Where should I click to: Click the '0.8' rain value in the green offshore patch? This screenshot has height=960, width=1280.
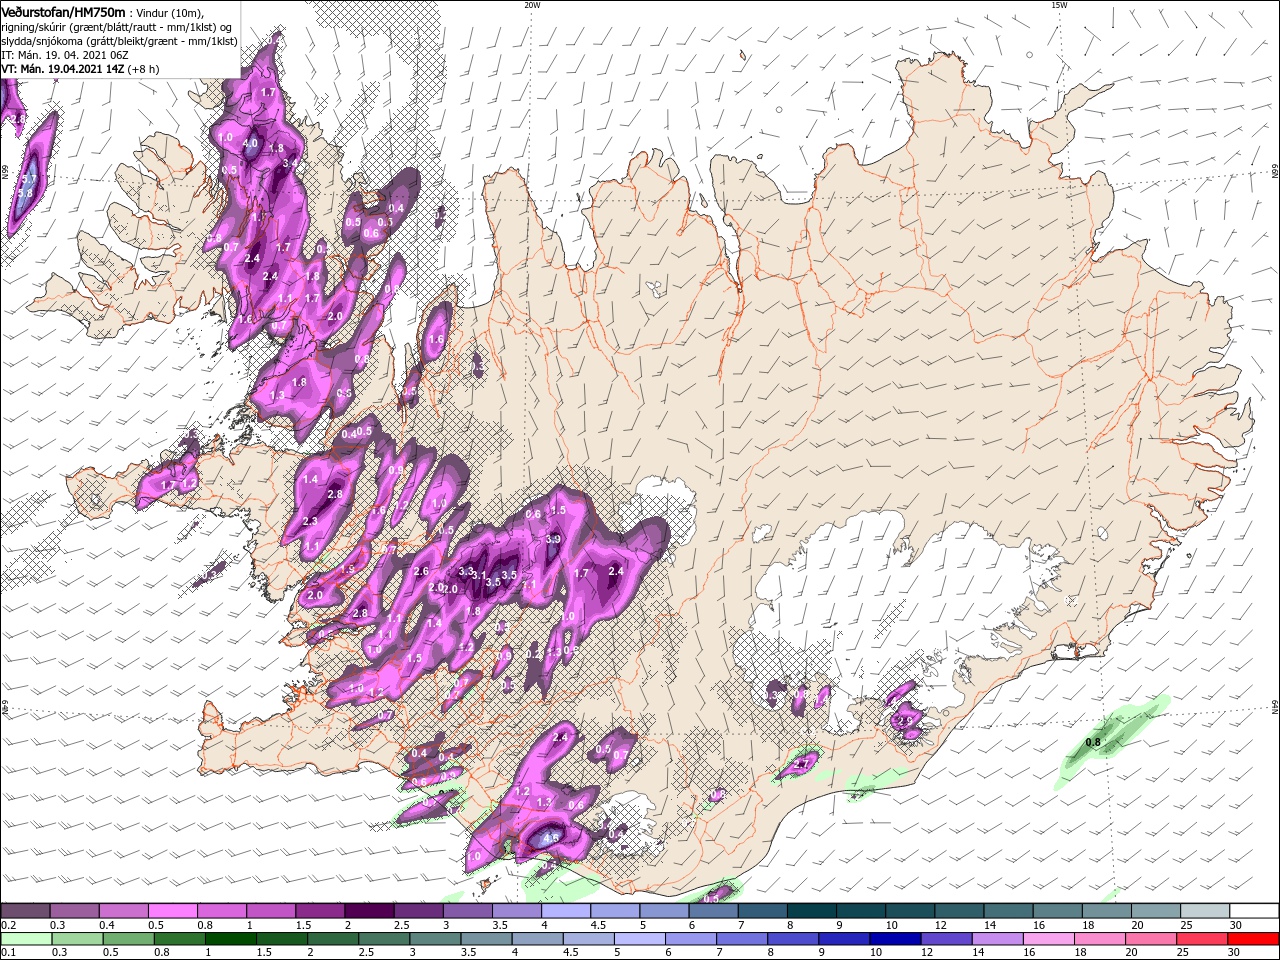click(x=1093, y=743)
